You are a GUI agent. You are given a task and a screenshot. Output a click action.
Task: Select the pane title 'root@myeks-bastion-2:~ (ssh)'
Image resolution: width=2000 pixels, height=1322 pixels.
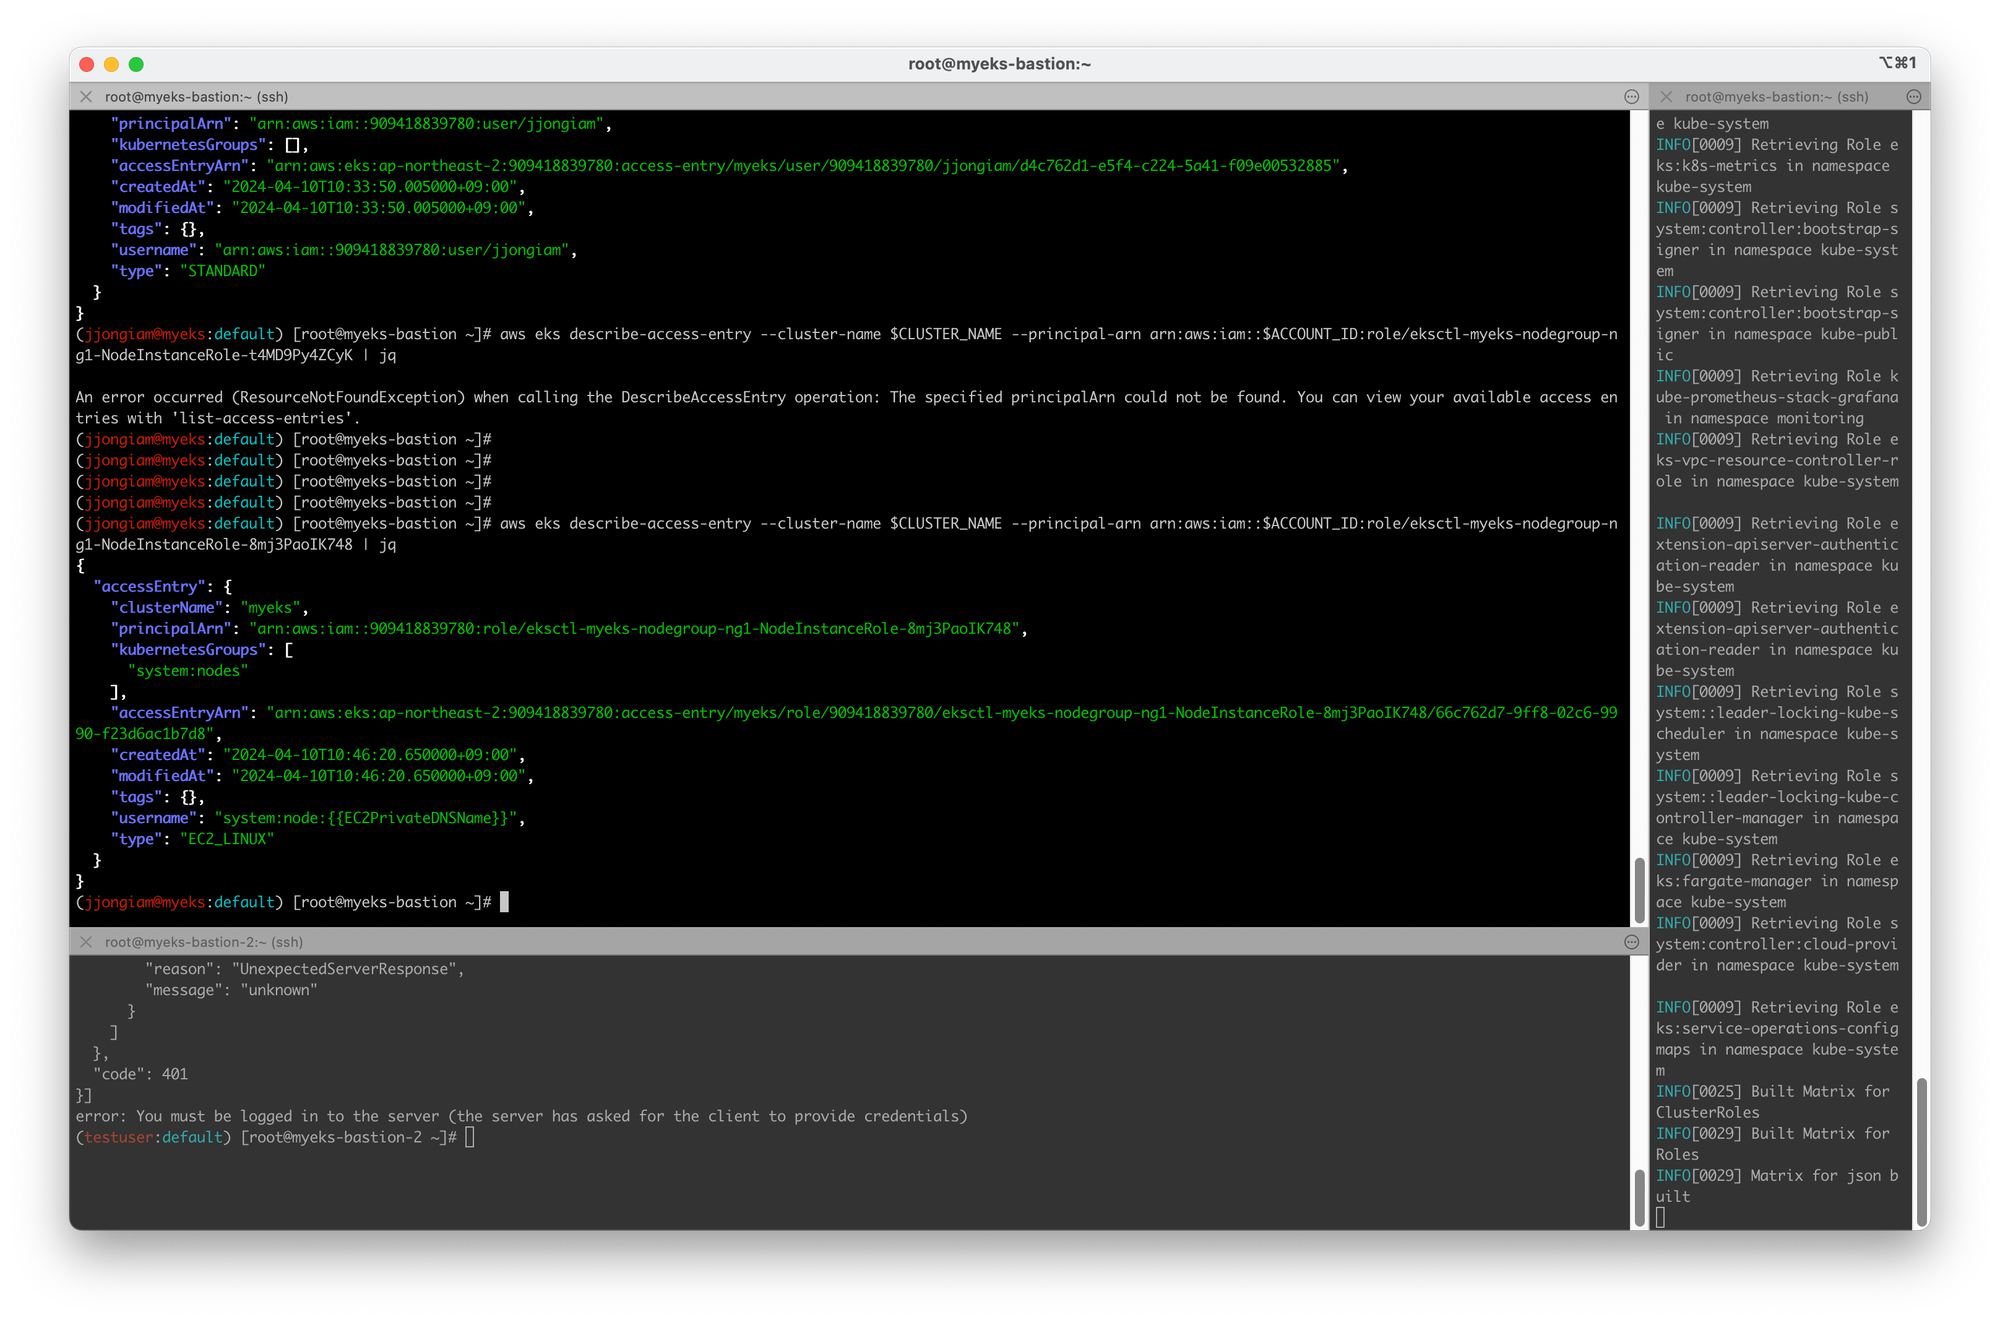[204, 942]
